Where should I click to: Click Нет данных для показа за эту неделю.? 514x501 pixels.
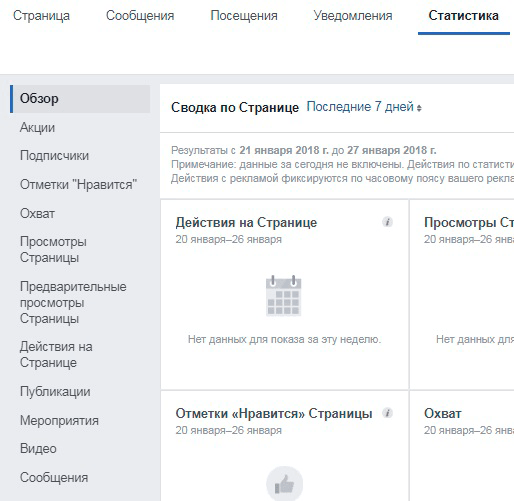pos(284,339)
